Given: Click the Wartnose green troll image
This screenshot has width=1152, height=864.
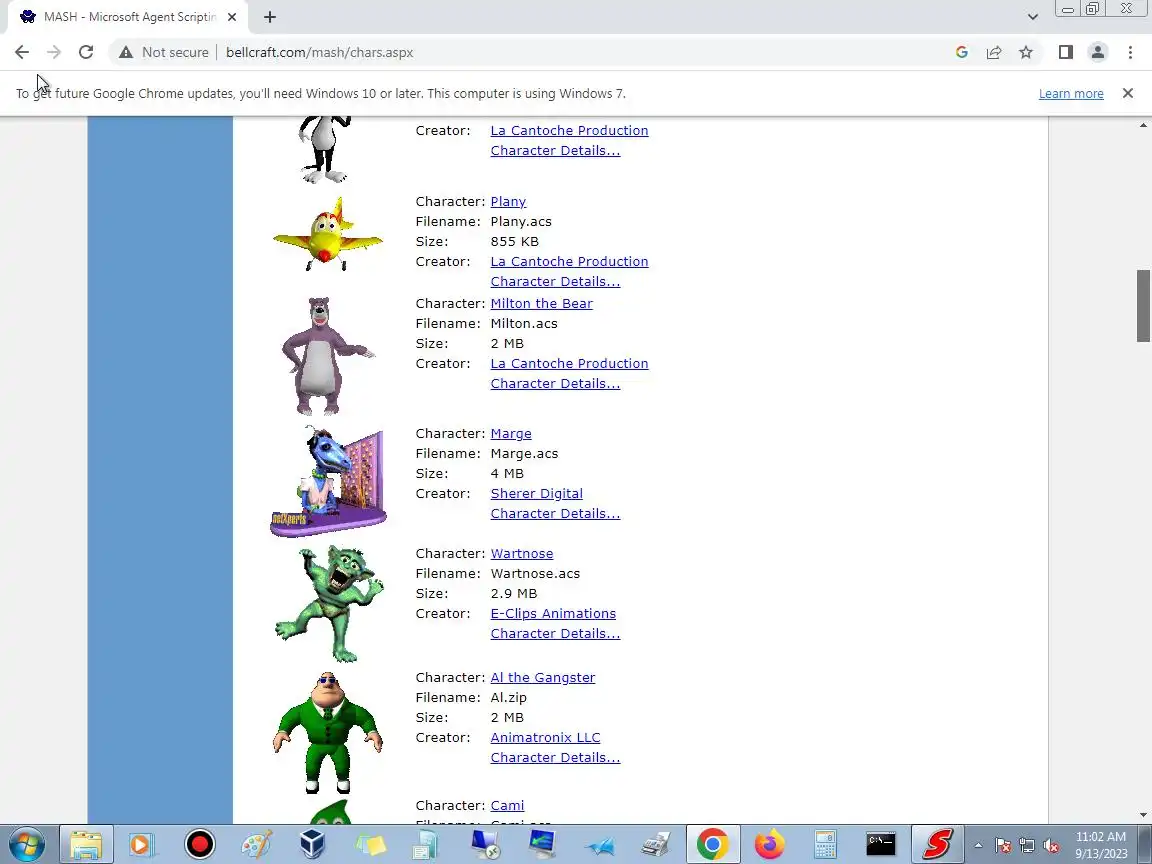Looking at the screenshot, I should pyautogui.click(x=329, y=603).
